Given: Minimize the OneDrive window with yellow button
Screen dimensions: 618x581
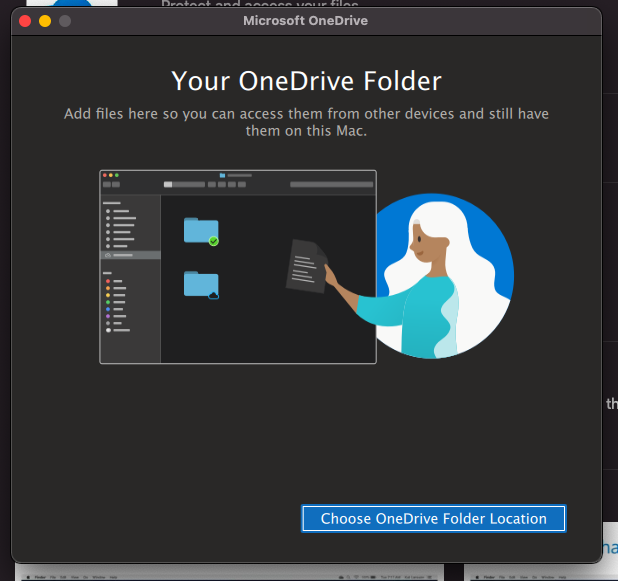Looking at the screenshot, I should pyautogui.click(x=45, y=21).
